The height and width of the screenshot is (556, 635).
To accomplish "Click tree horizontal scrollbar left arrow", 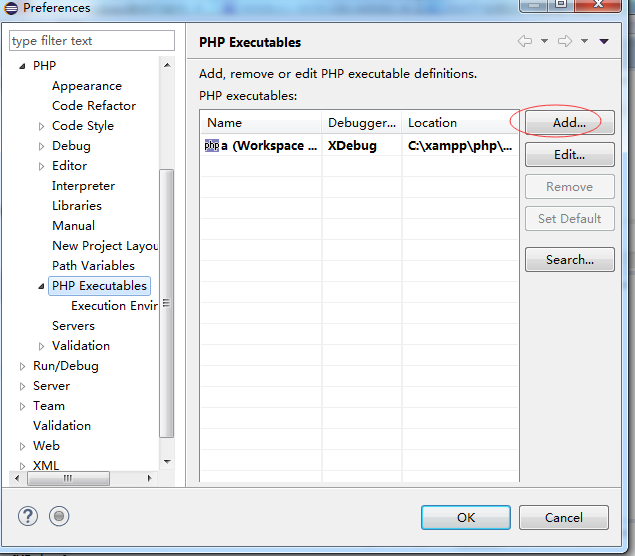I will pyautogui.click(x=17, y=478).
